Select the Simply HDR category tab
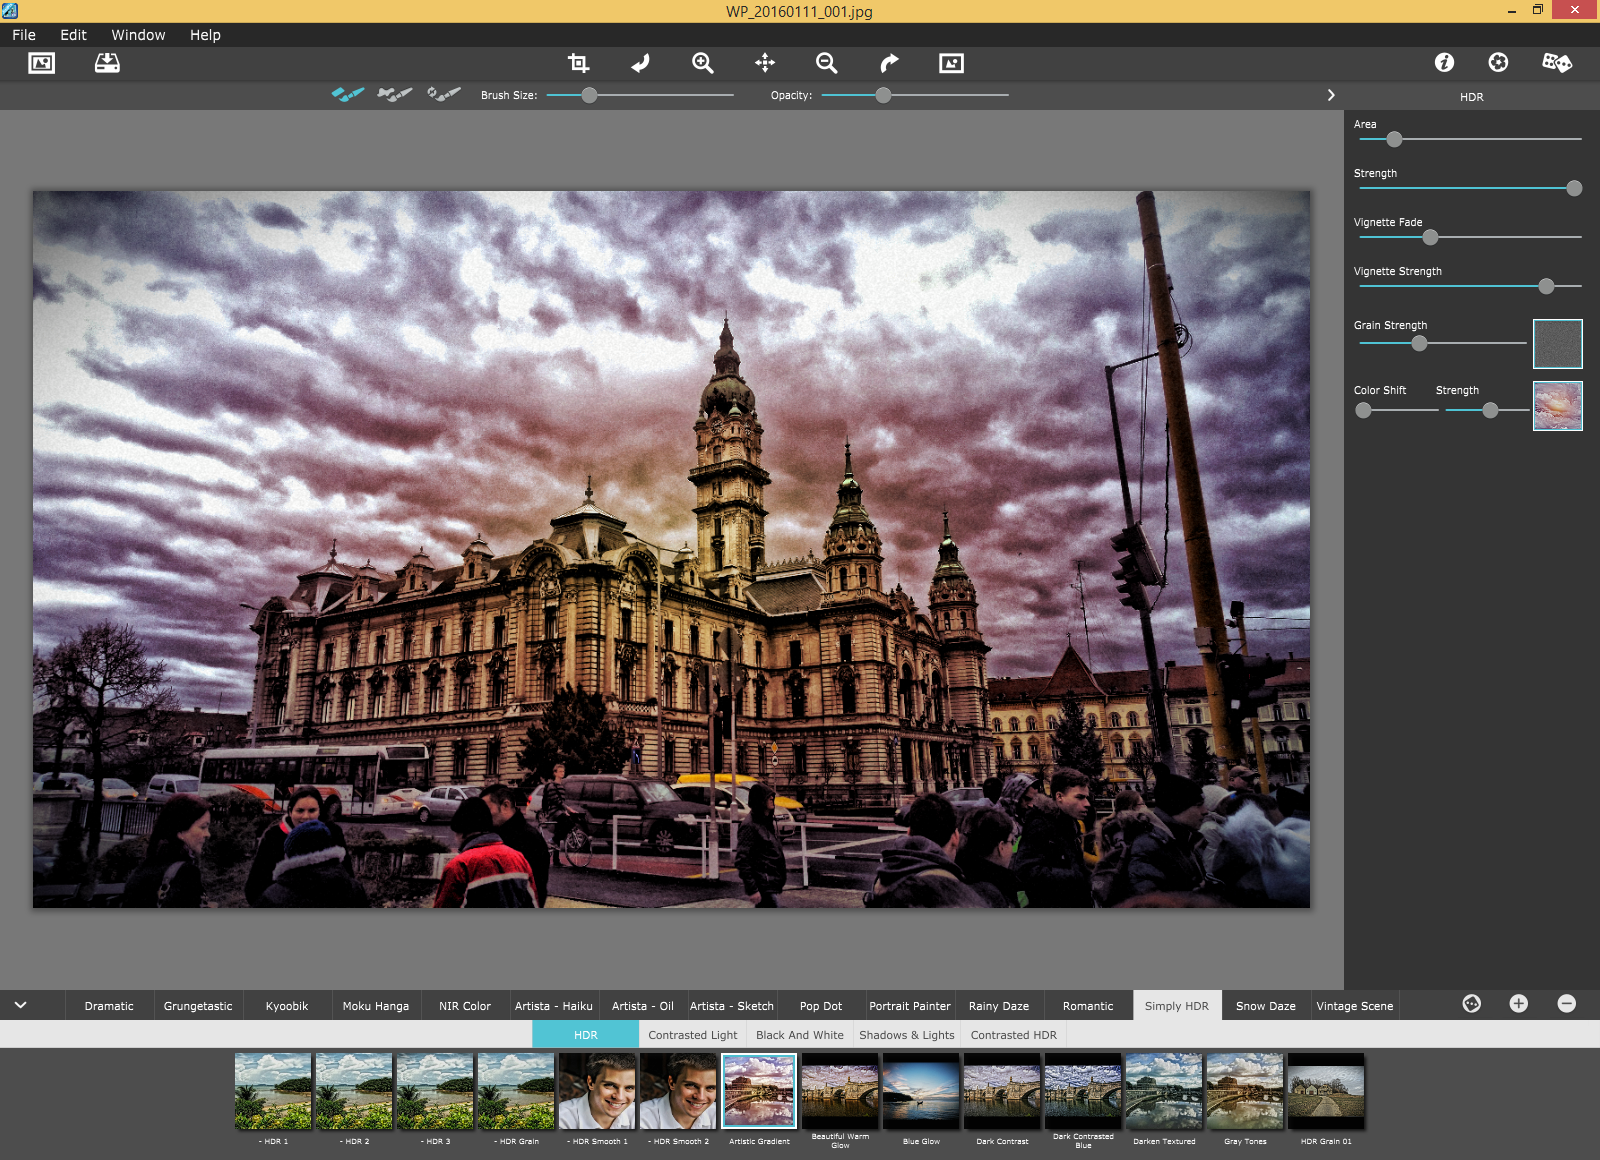Screen dimensions: 1600x1160 (1177, 1006)
